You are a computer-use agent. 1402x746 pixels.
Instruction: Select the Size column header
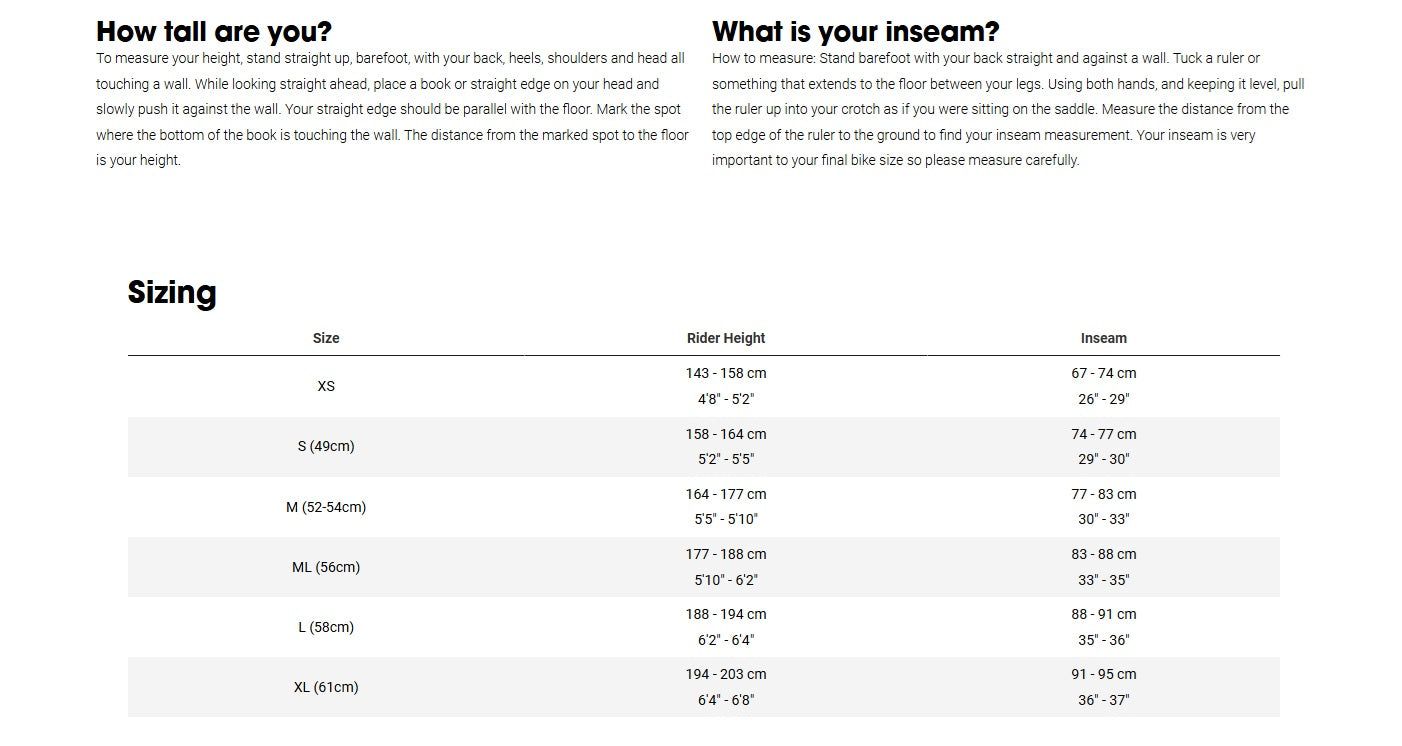tap(326, 338)
